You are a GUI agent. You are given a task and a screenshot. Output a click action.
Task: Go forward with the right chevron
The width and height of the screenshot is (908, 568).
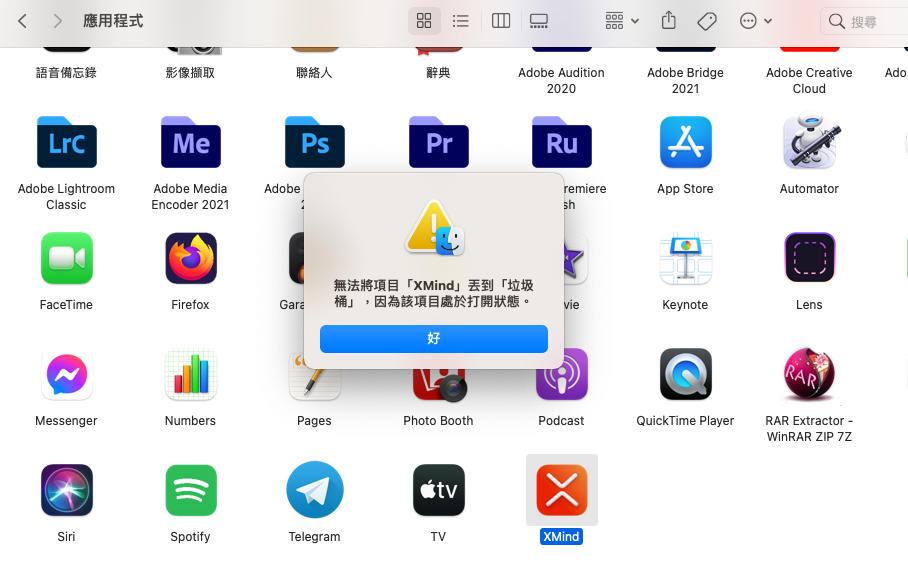(57, 21)
